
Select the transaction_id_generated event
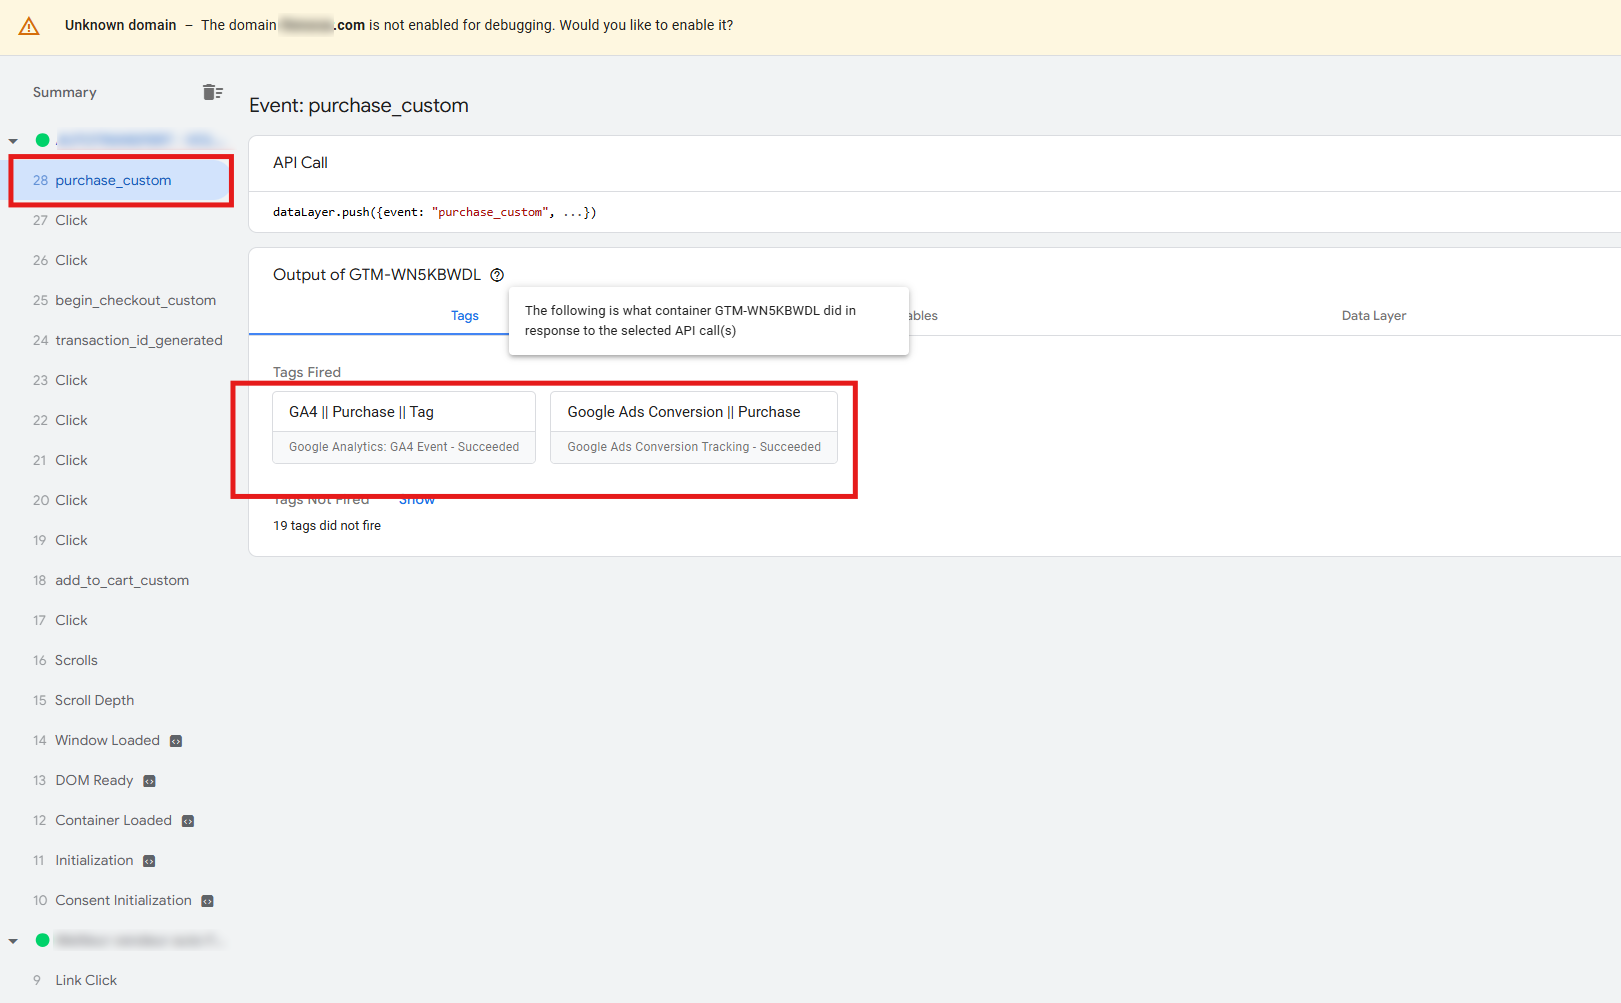138,340
